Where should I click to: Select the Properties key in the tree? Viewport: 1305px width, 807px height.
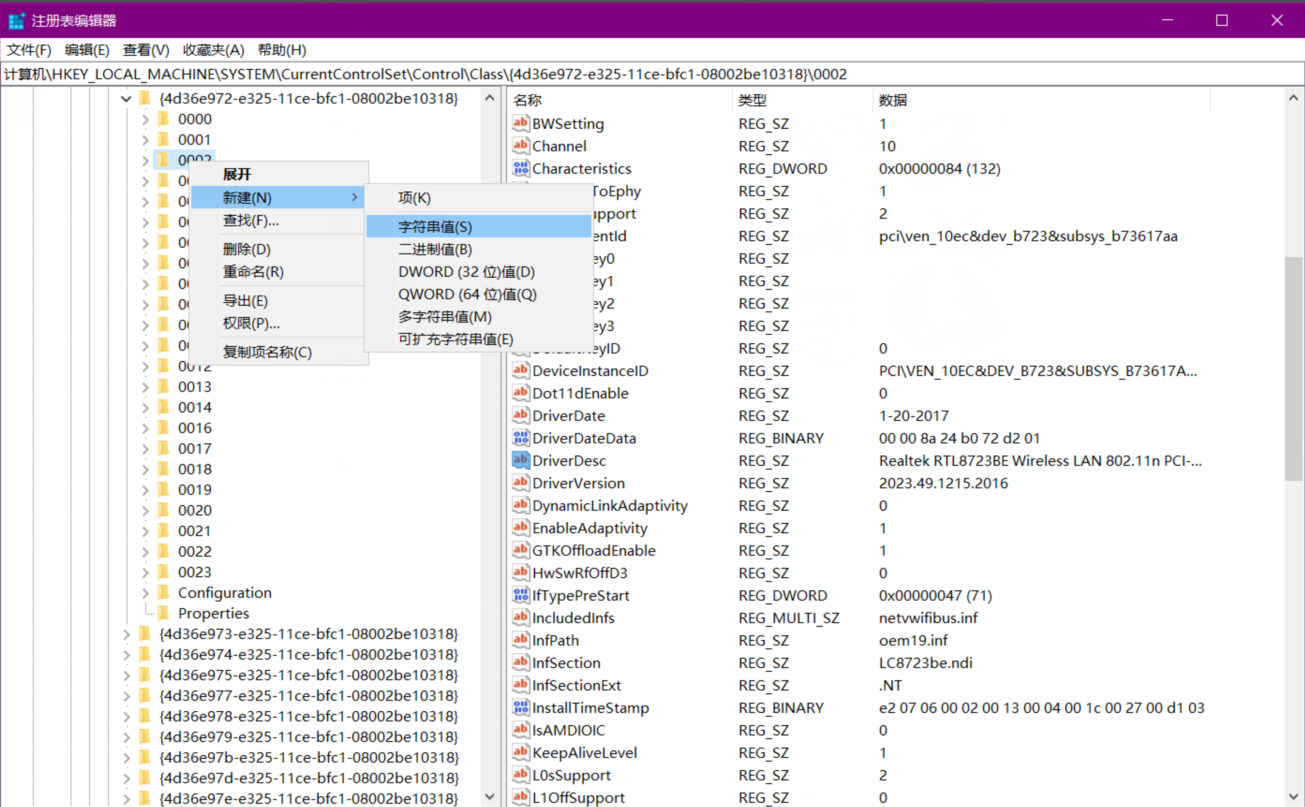click(x=213, y=613)
